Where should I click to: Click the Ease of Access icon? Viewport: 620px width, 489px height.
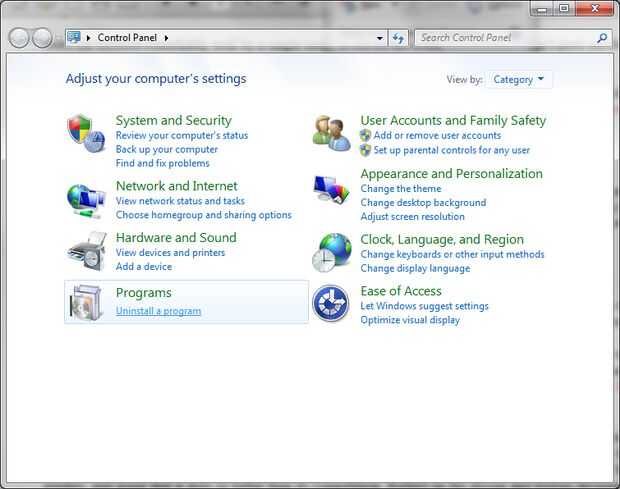[331, 303]
